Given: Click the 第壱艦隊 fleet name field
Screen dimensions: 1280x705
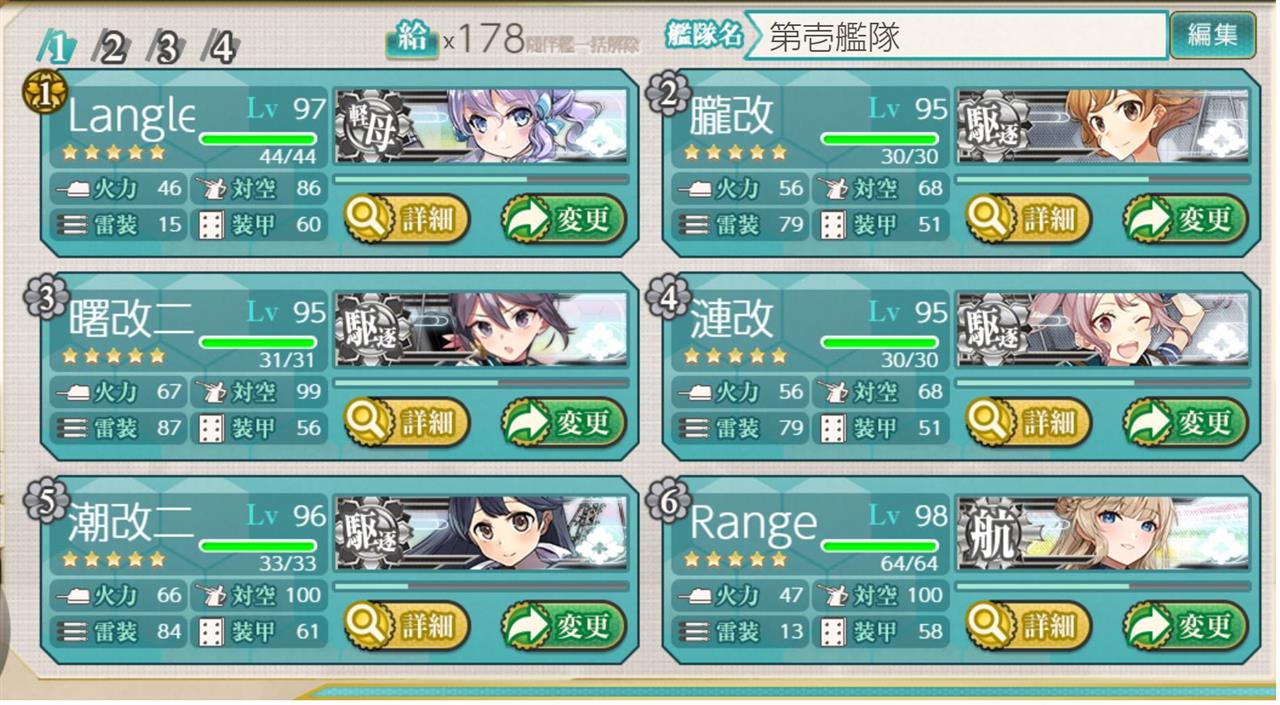Looking at the screenshot, I should tap(956, 36).
